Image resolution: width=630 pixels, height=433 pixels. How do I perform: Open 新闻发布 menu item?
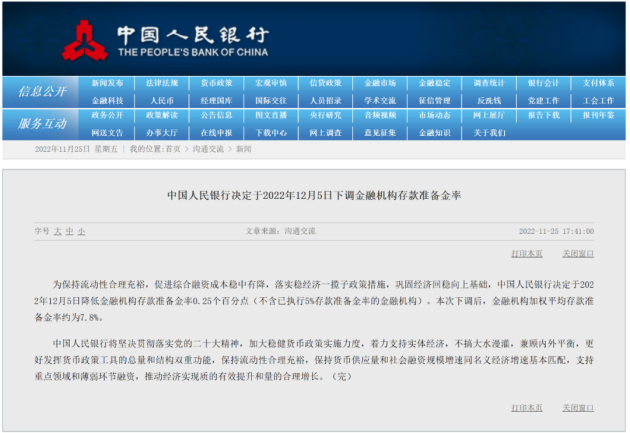[108, 83]
